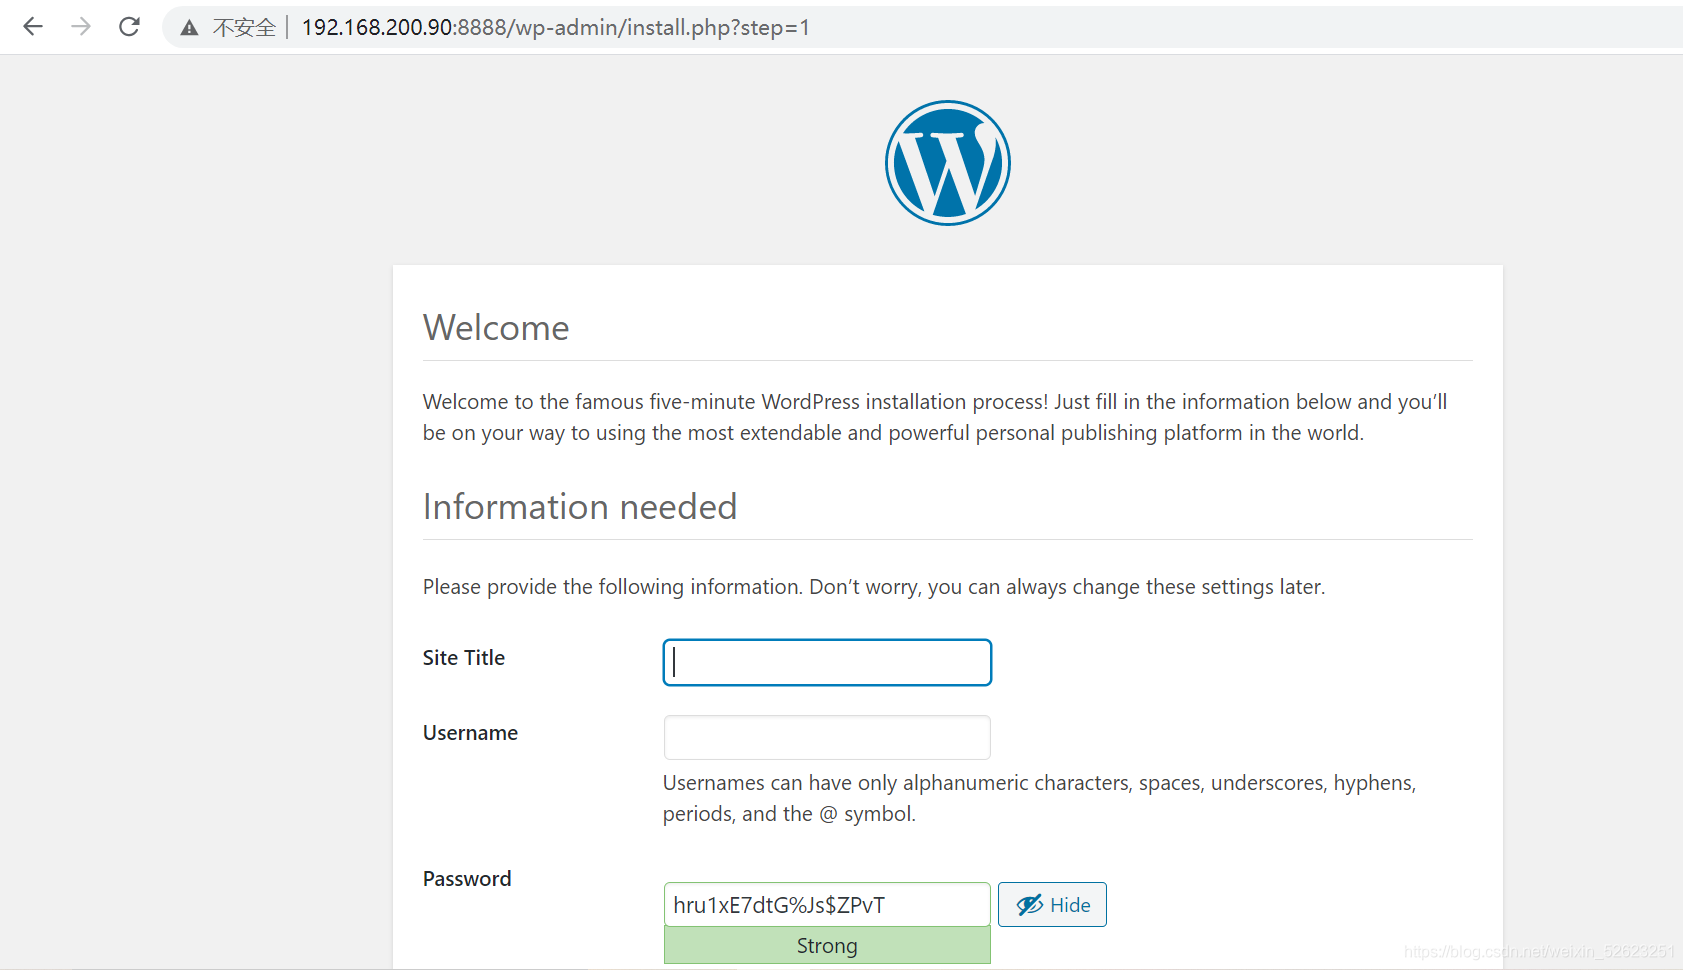This screenshot has width=1683, height=970.
Task: Edit the generated Password field
Action: [827, 905]
